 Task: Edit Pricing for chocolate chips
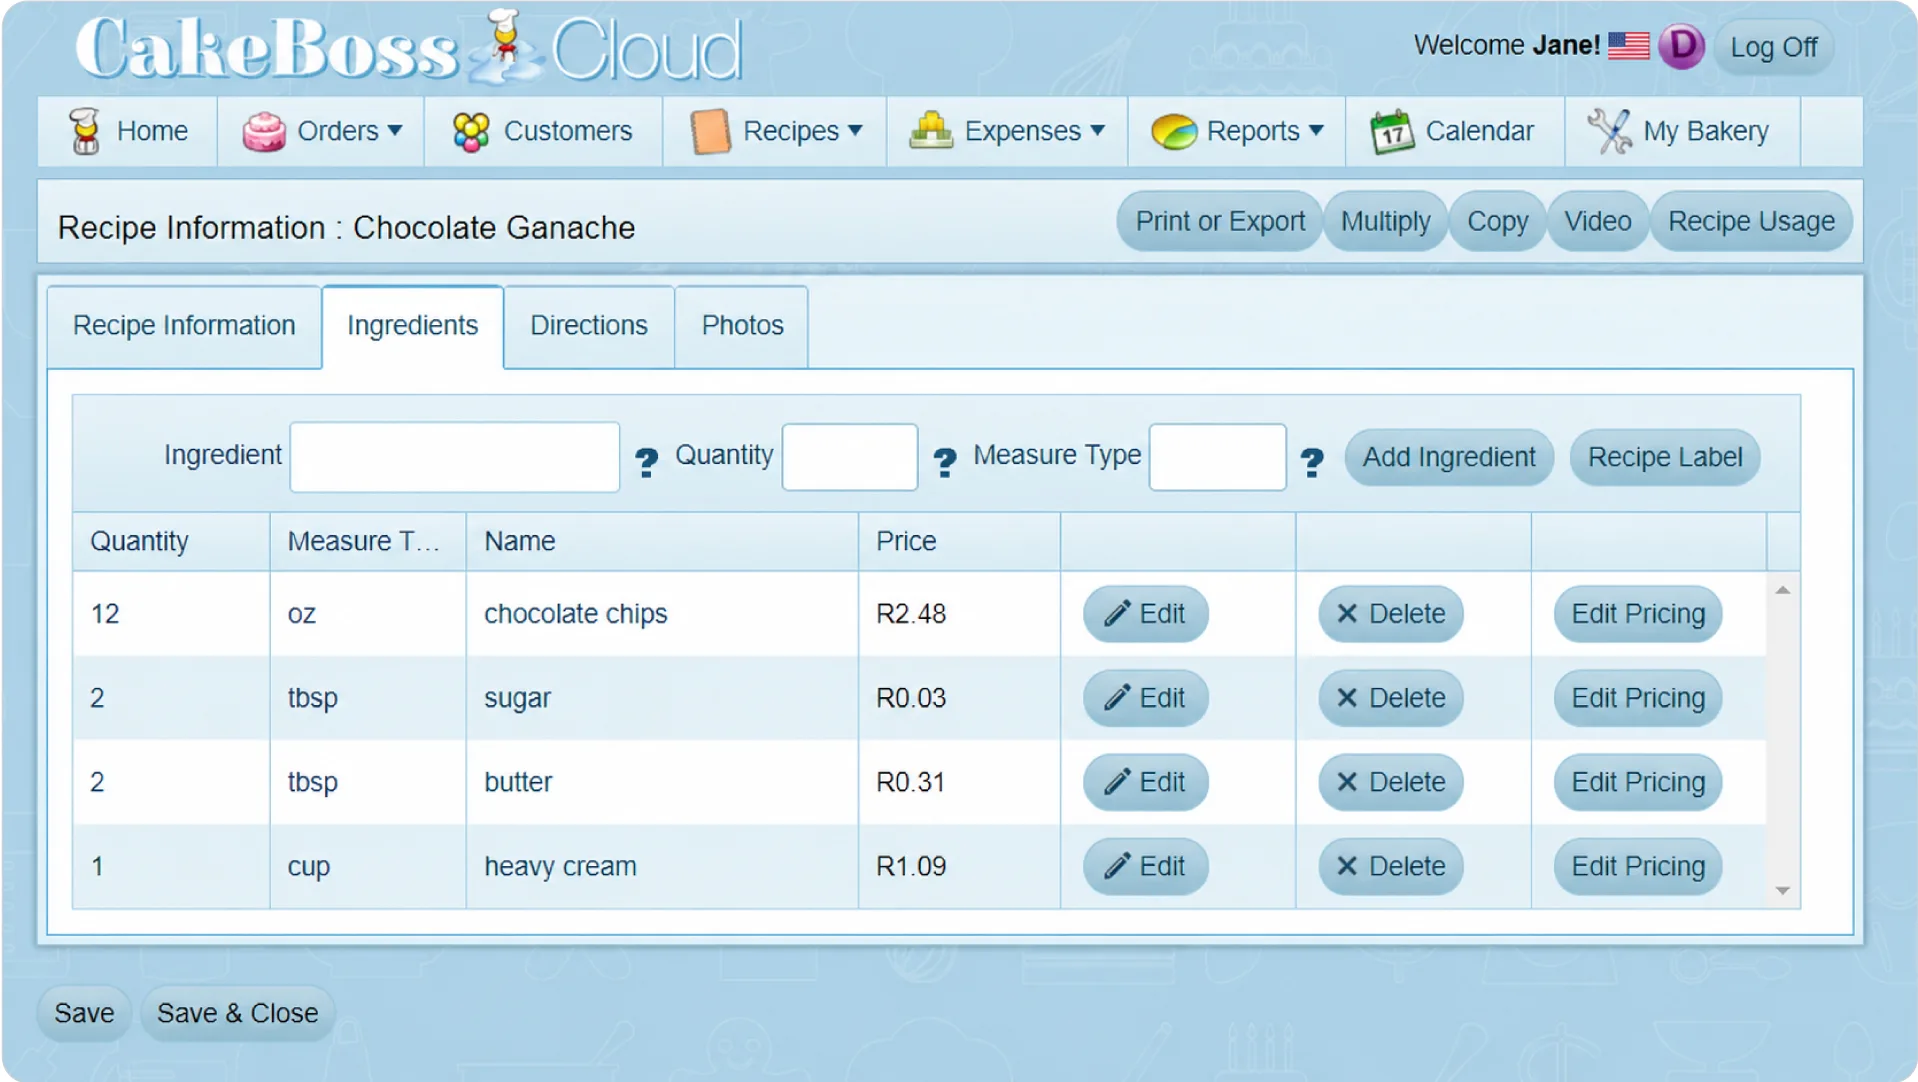[1638, 614]
